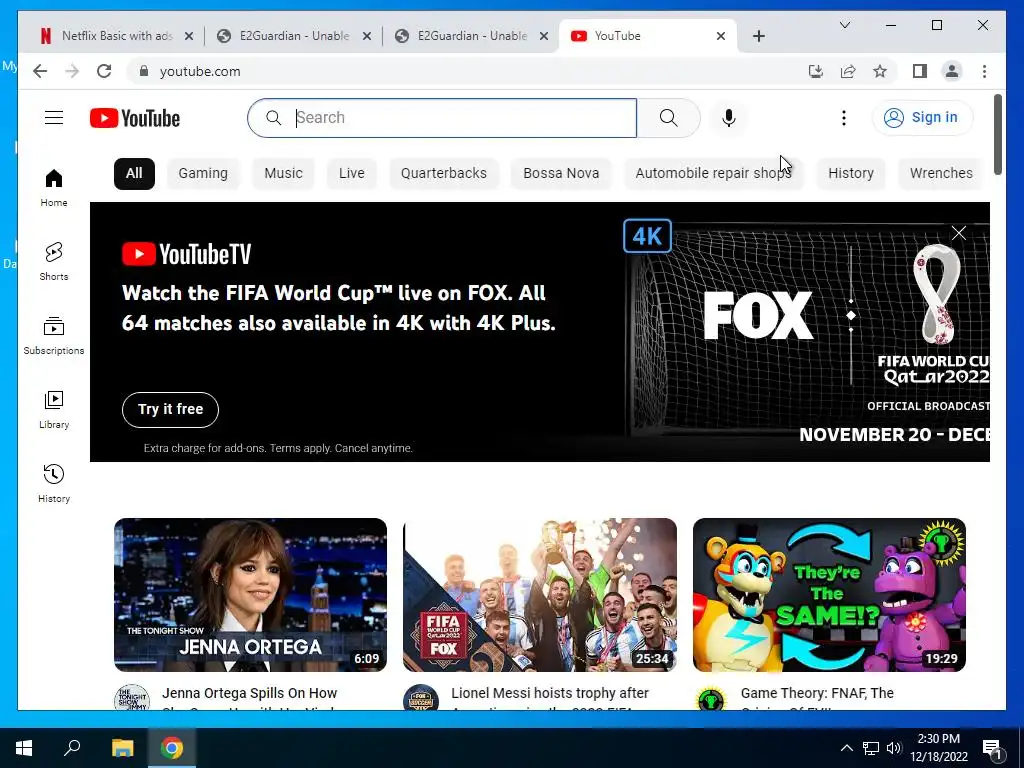
Task: Open File Explorer from taskbar
Action: pos(122,748)
